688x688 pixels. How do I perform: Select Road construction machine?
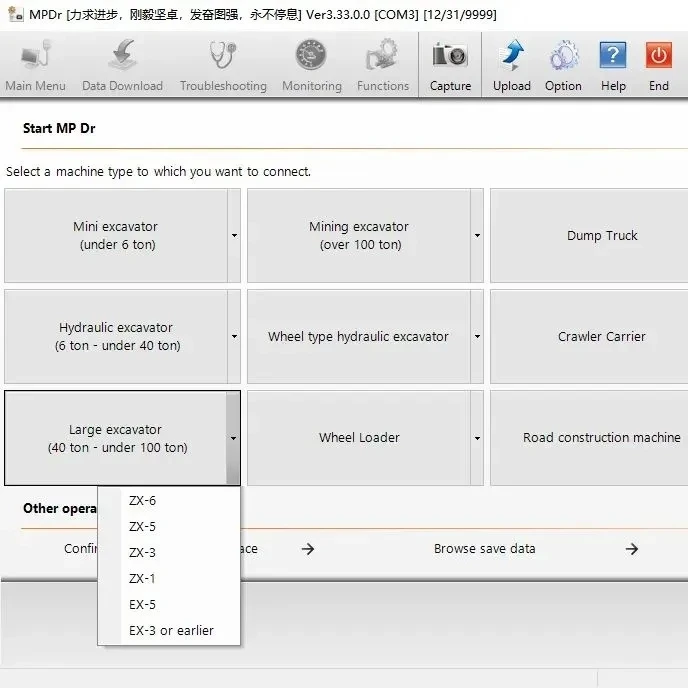[589, 438]
